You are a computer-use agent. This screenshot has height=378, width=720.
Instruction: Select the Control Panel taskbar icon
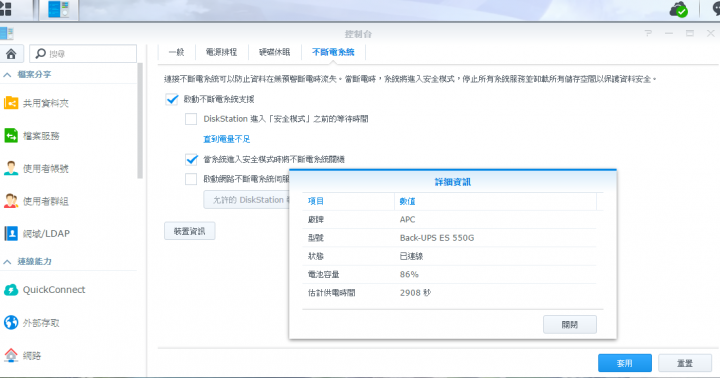pos(58,10)
